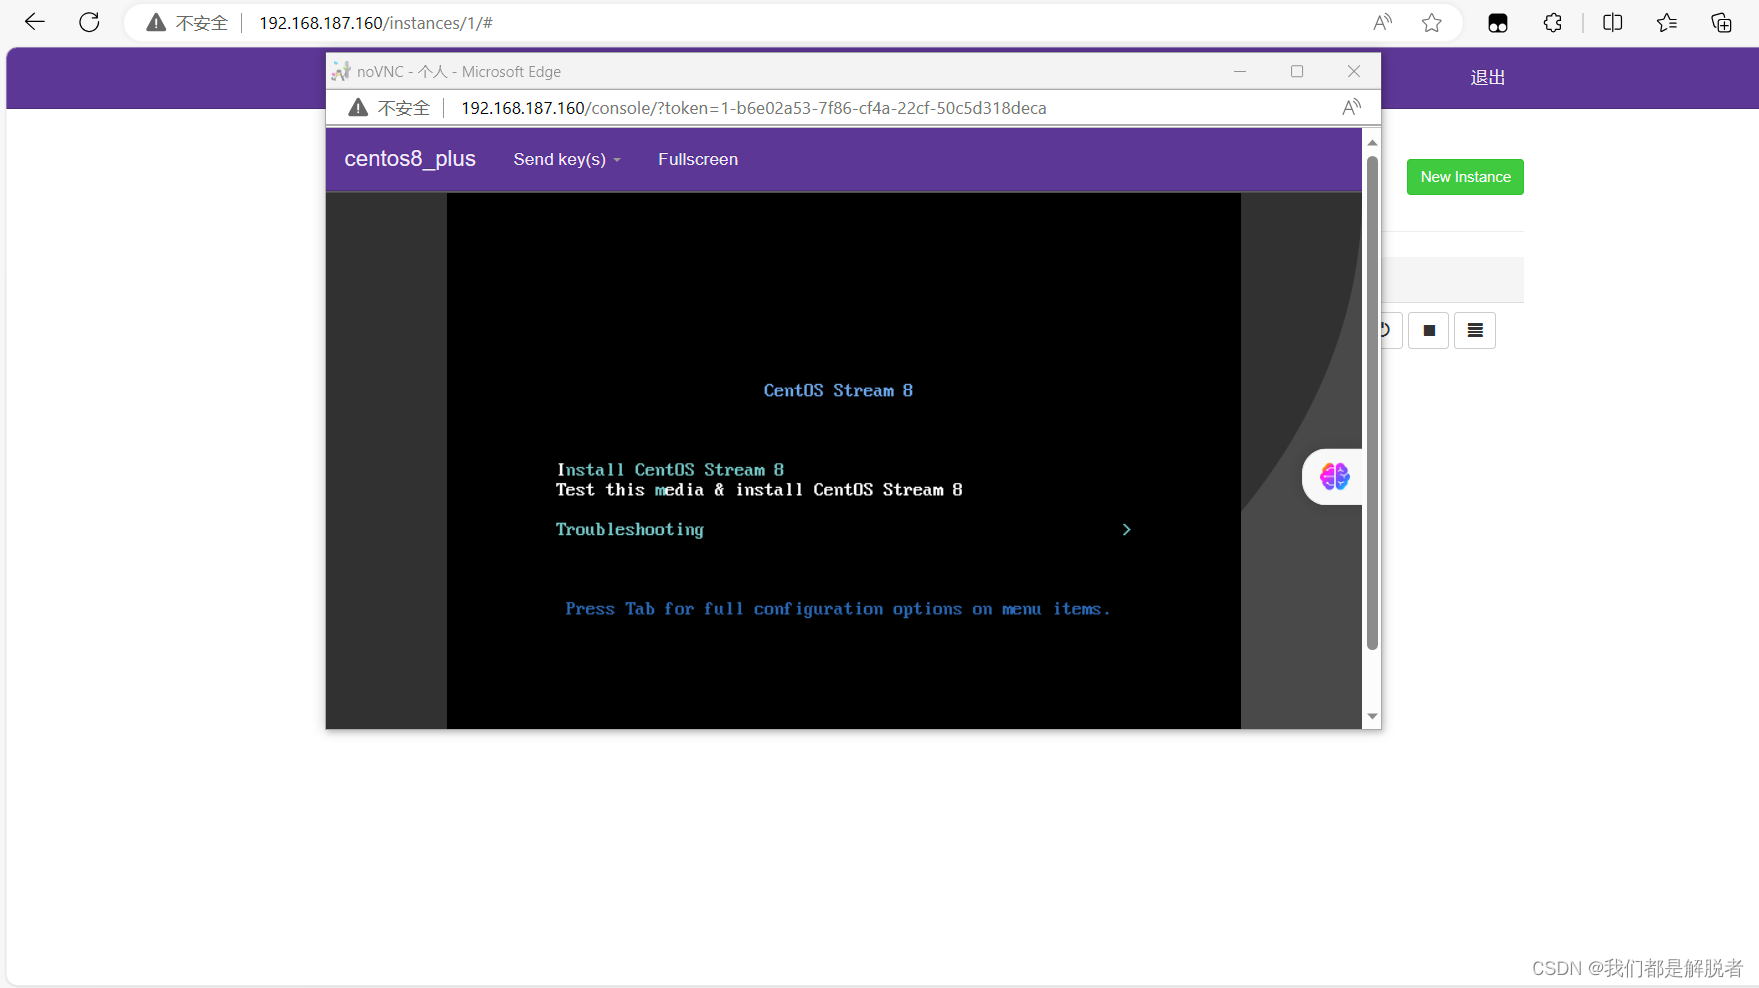Open the black browser extension icon in toolbar
This screenshot has height=988, width=1759.
click(1498, 23)
